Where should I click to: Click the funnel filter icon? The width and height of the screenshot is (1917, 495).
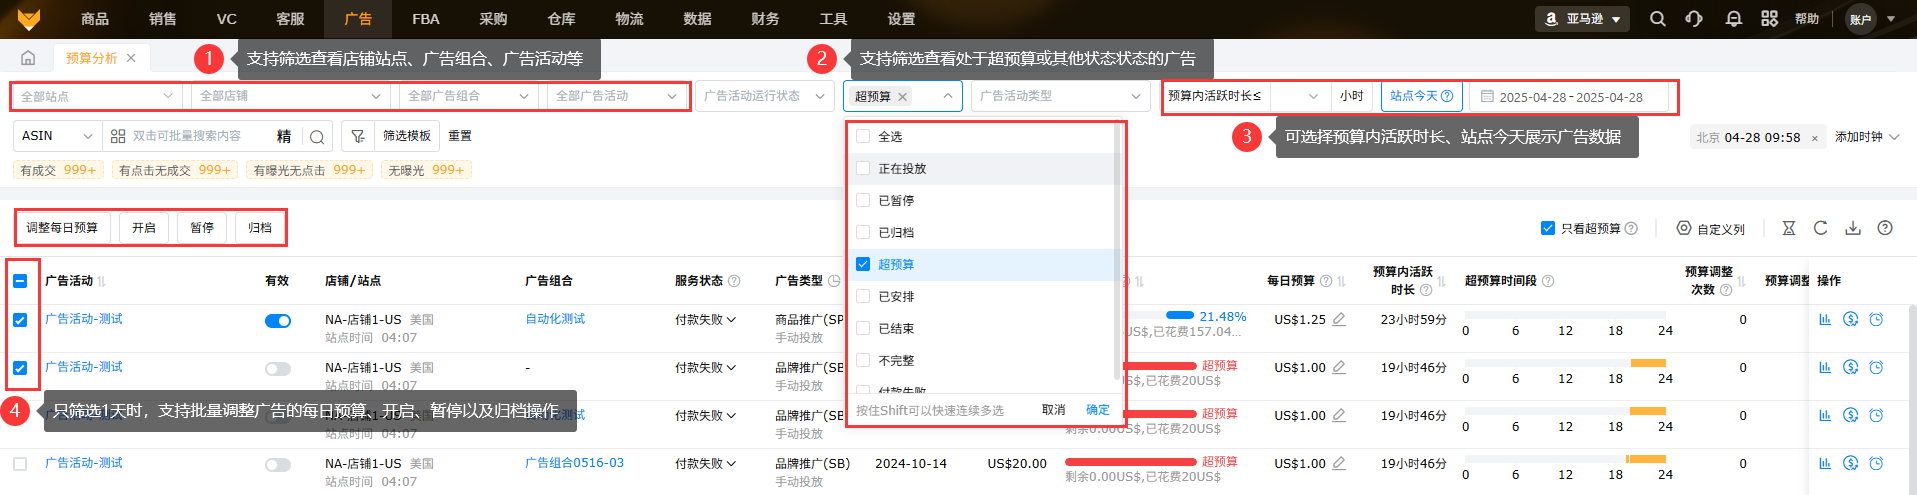point(357,136)
